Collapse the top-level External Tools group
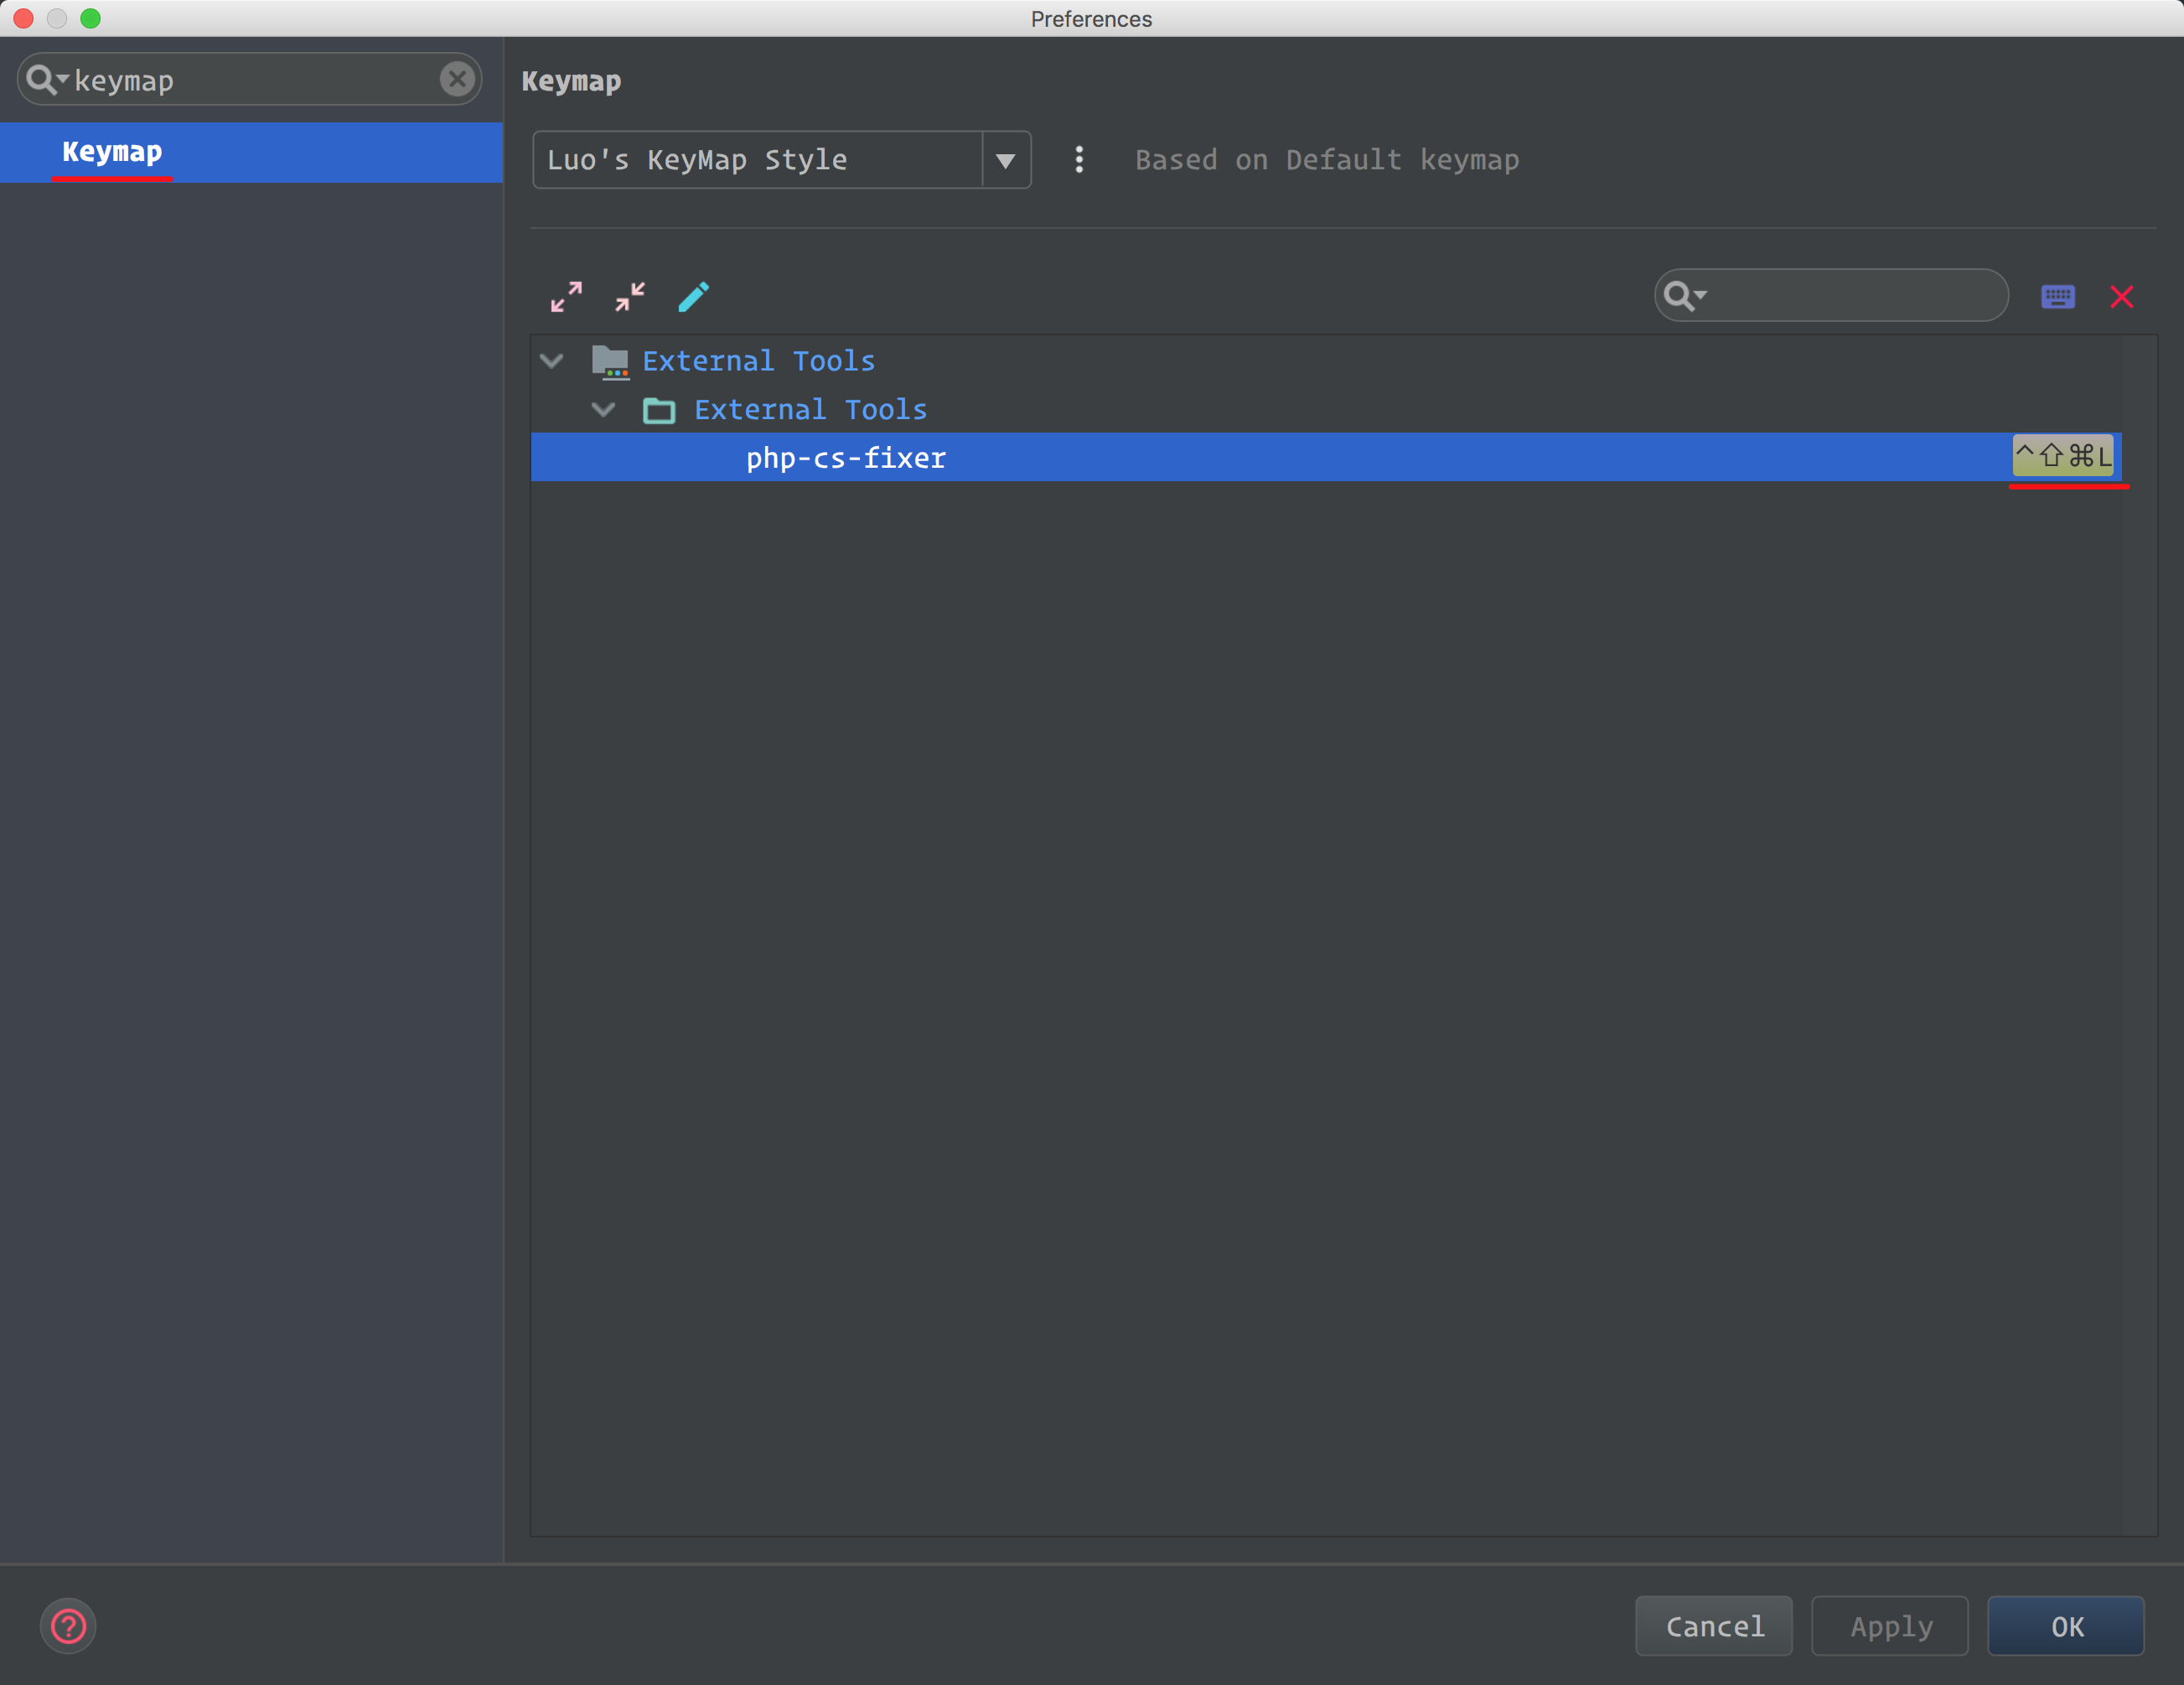 tap(552, 361)
